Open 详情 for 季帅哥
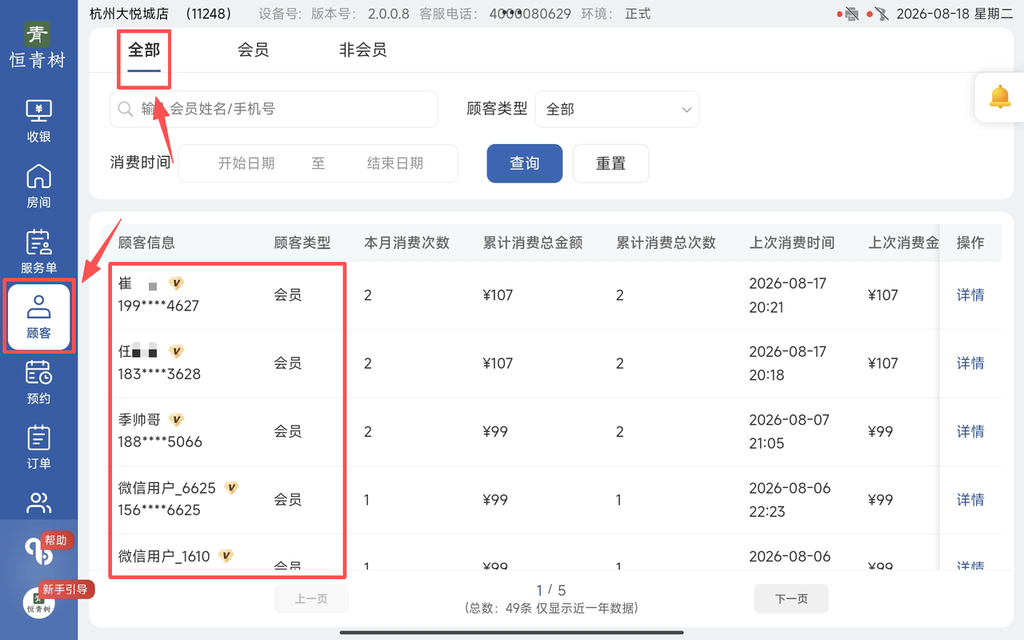This screenshot has width=1024, height=640. 970,431
